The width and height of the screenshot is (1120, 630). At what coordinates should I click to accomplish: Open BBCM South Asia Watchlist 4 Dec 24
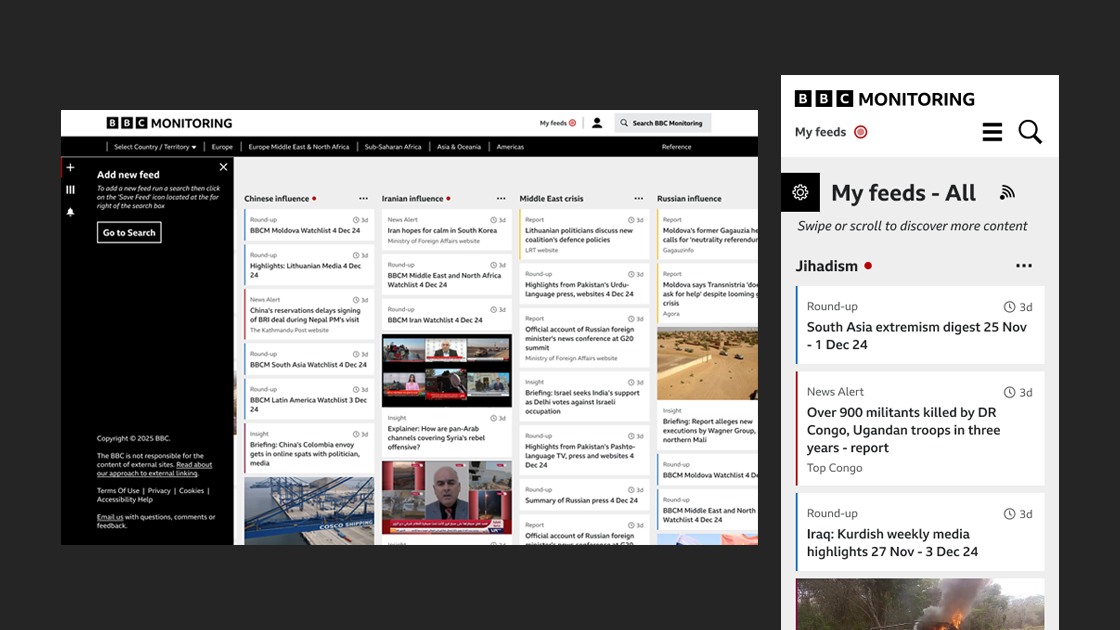pos(308,364)
